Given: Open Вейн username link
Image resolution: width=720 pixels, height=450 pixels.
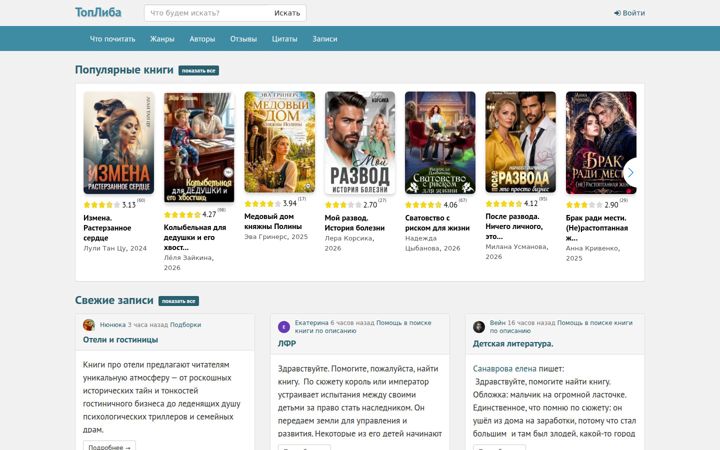Looking at the screenshot, I should pos(497,323).
